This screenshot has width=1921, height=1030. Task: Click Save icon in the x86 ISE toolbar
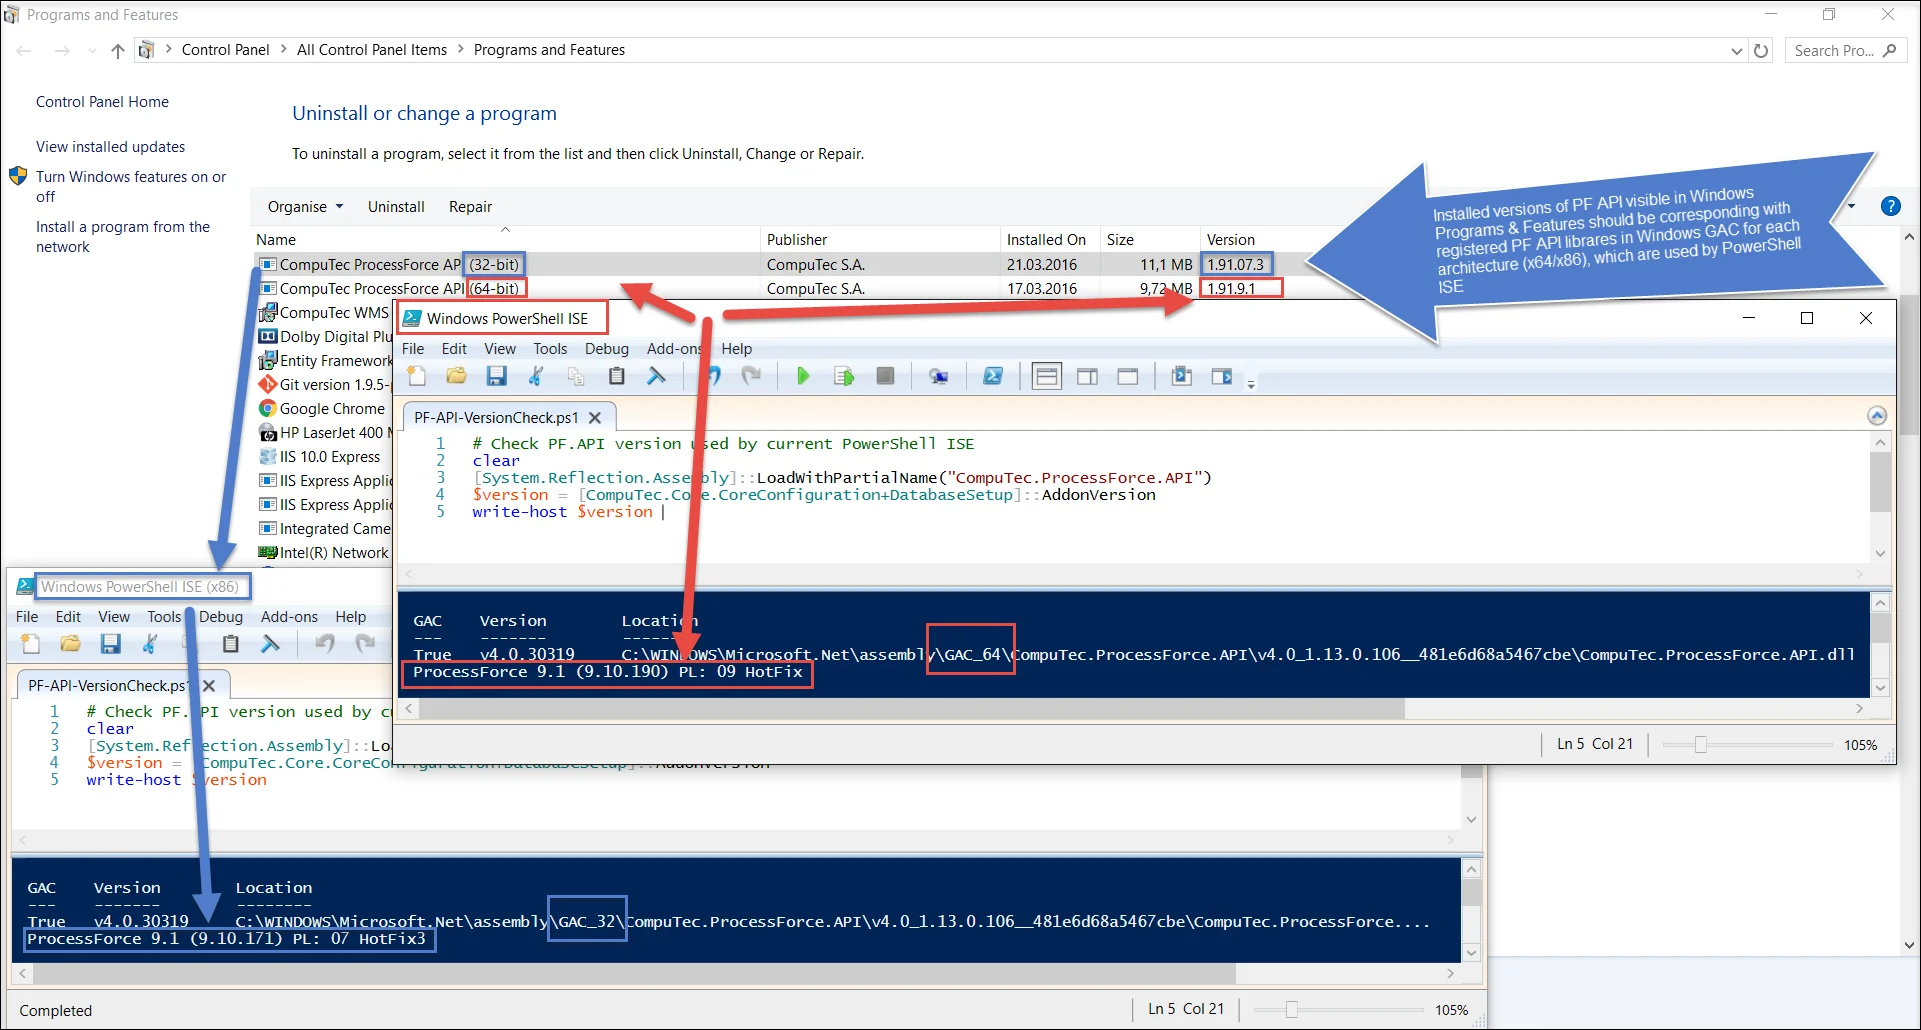[x=110, y=644]
